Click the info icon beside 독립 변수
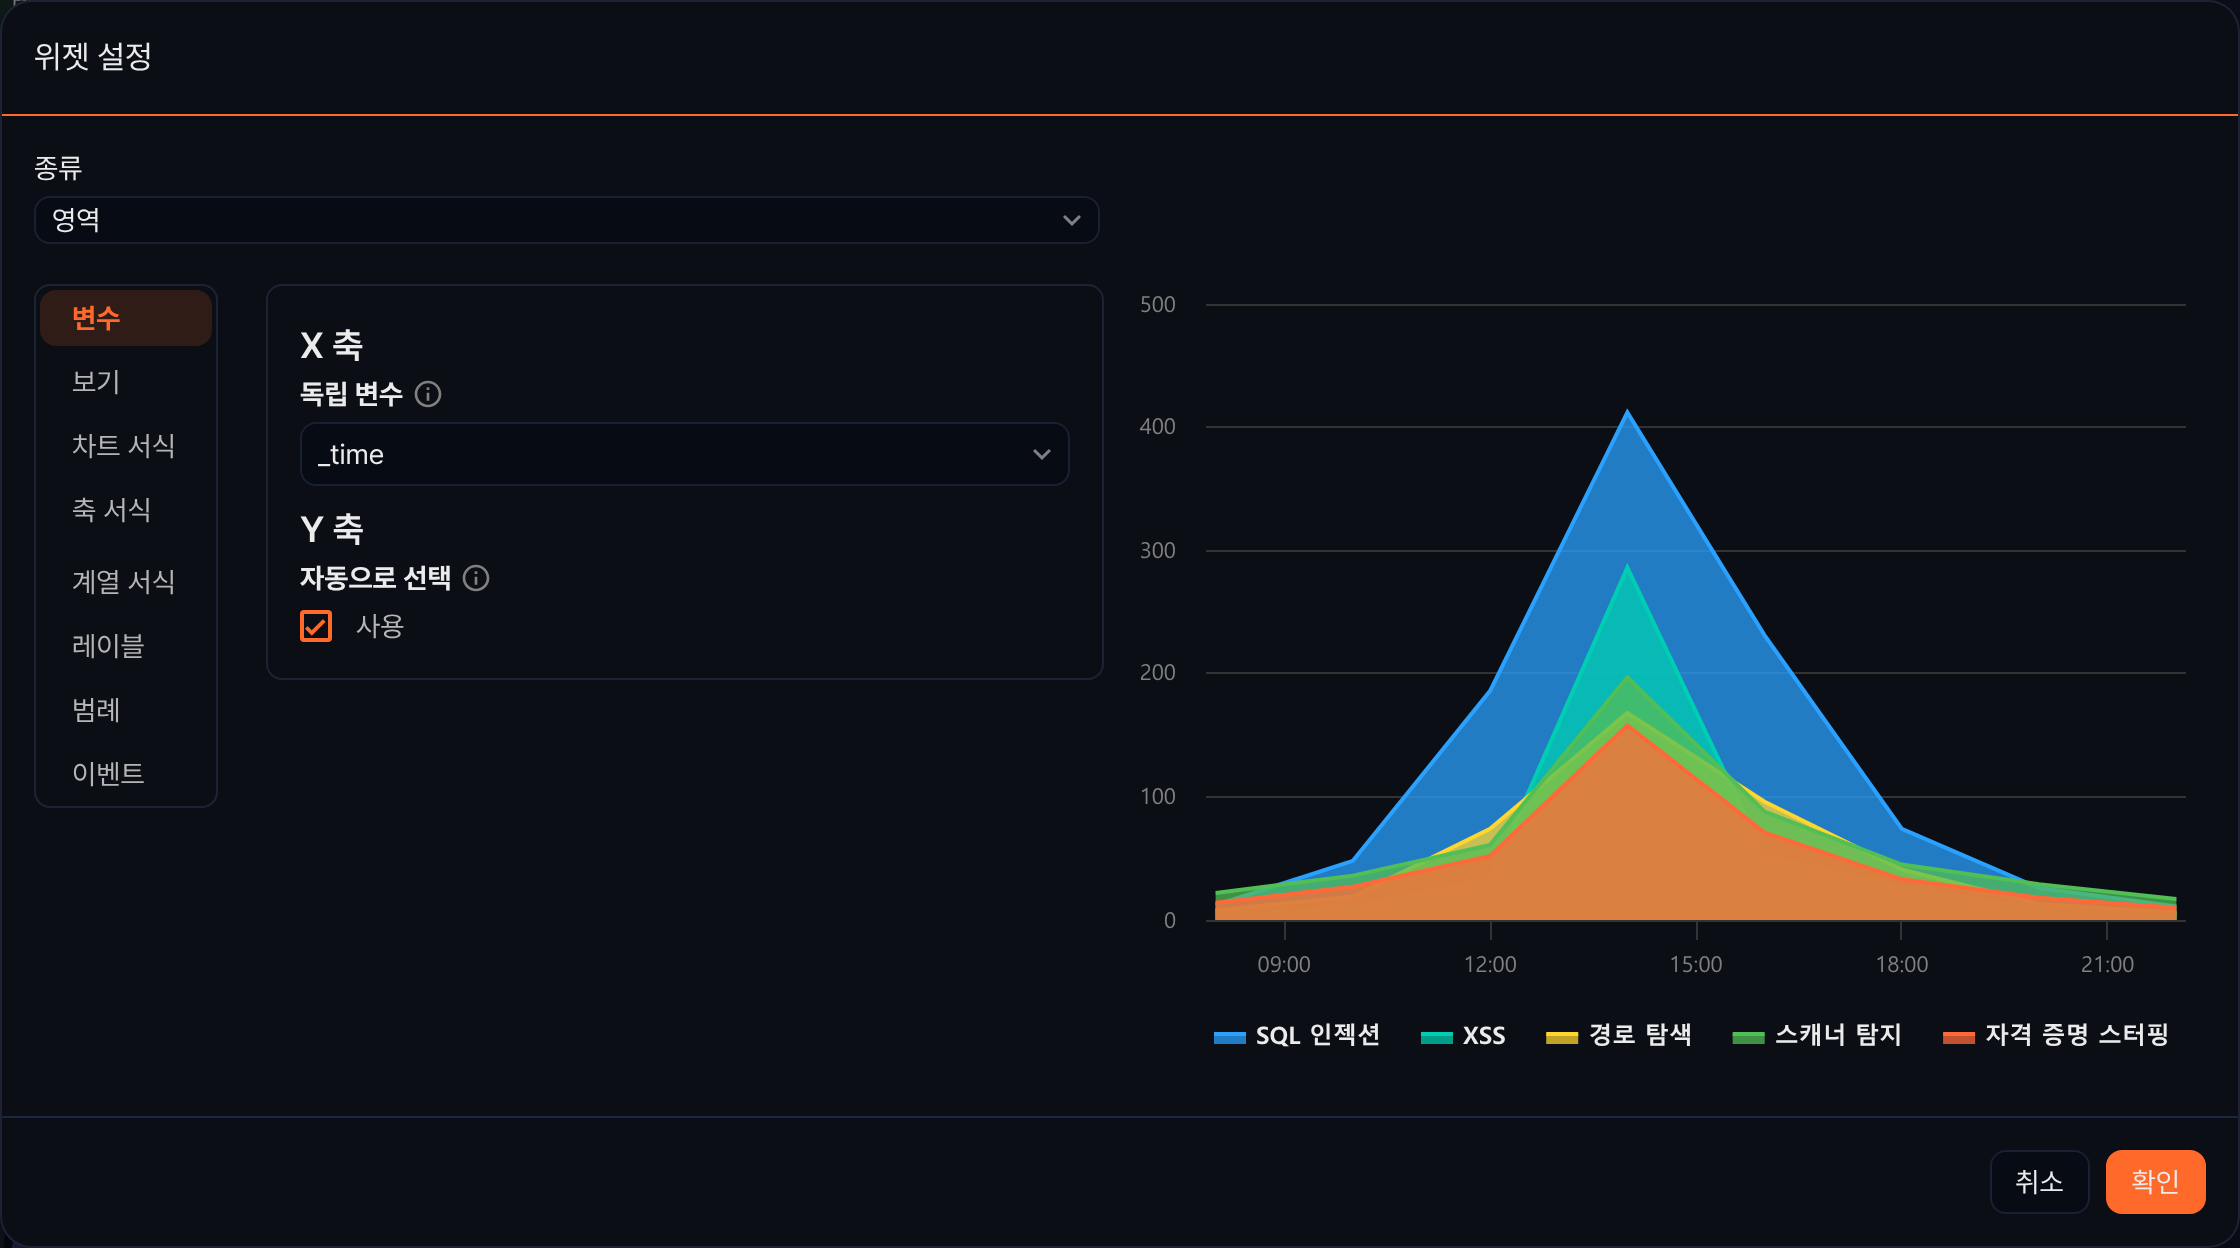 pos(428,394)
